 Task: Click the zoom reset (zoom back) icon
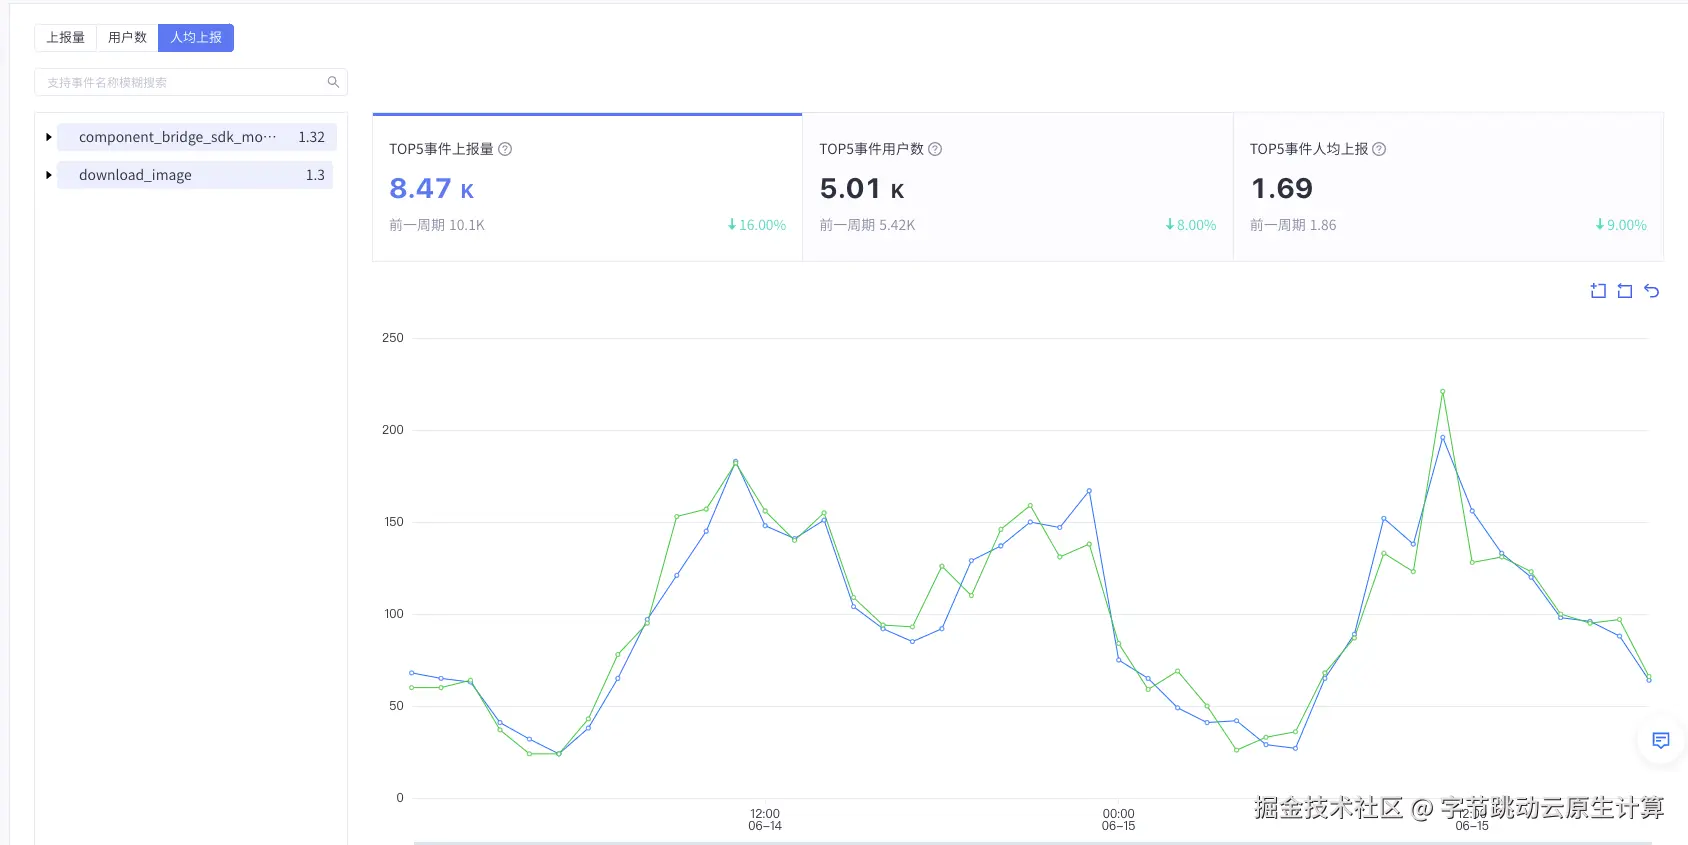pos(1625,291)
